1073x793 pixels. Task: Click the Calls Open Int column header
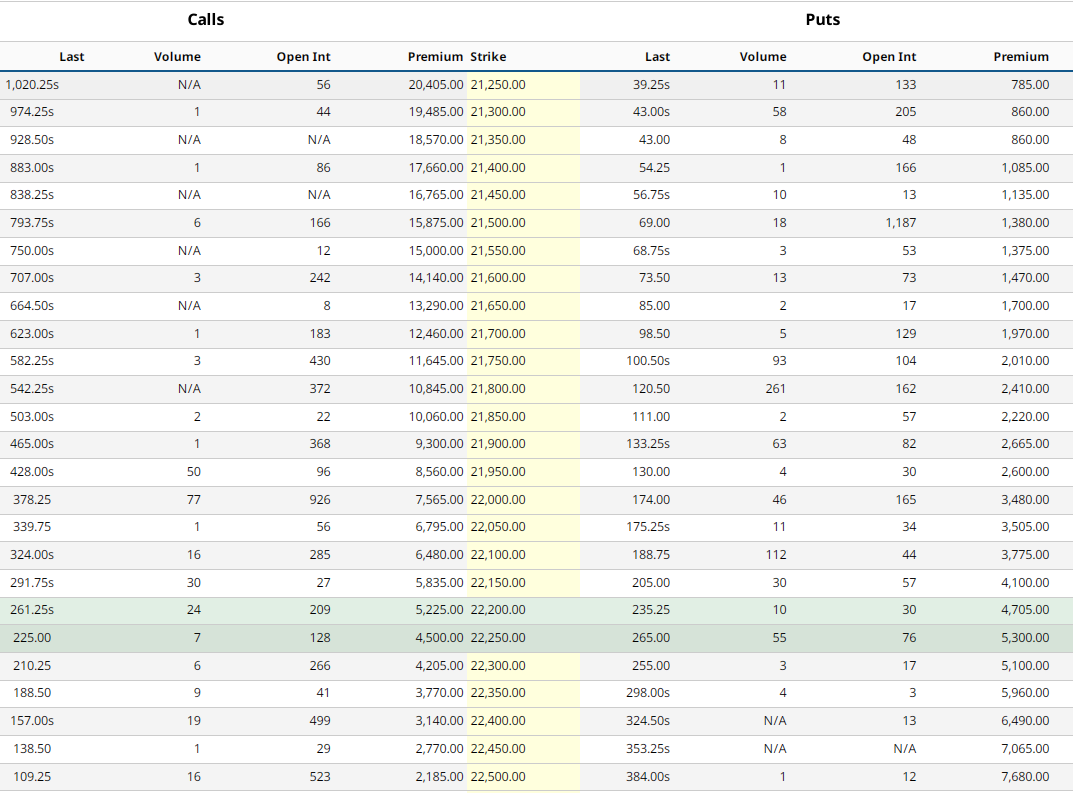(x=303, y=57)
